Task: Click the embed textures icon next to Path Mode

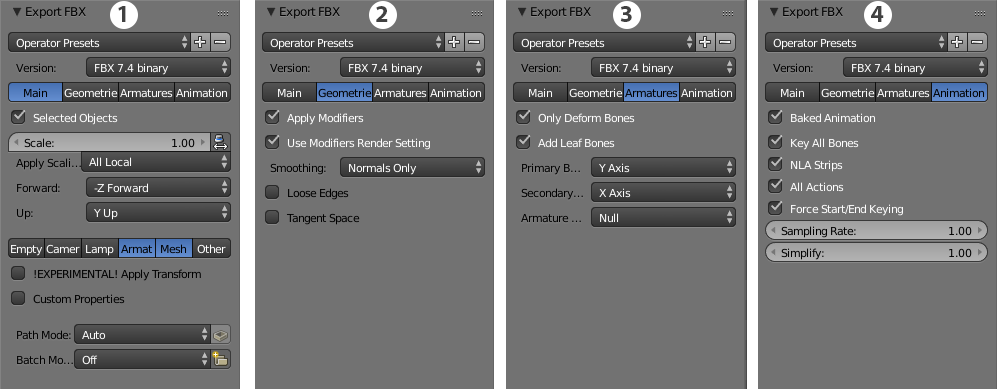Action: point(221,334)
